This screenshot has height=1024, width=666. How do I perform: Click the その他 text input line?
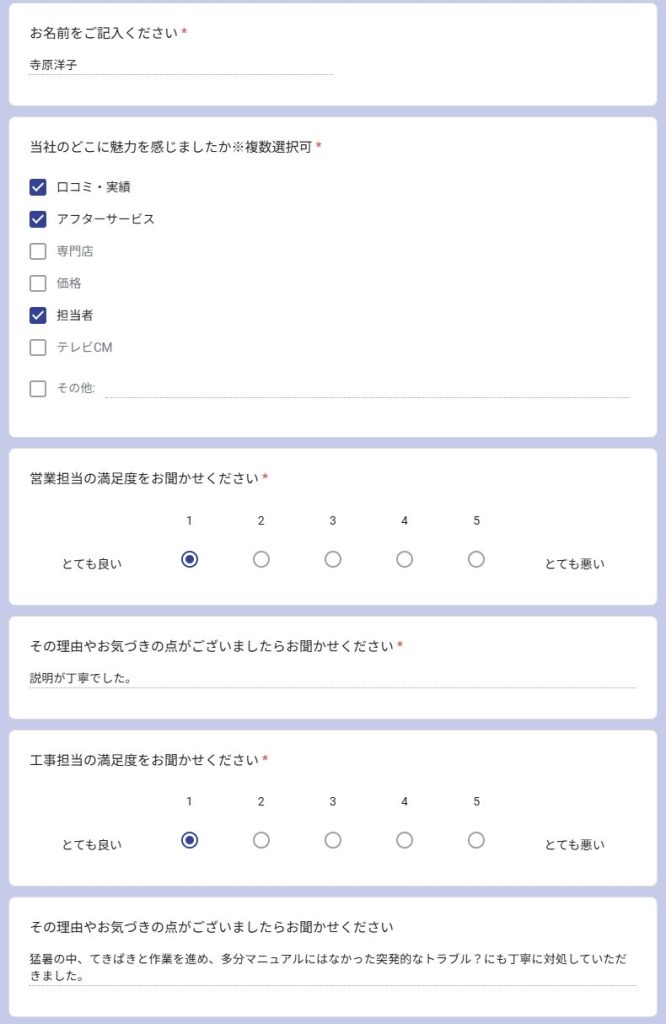point(368,389)
